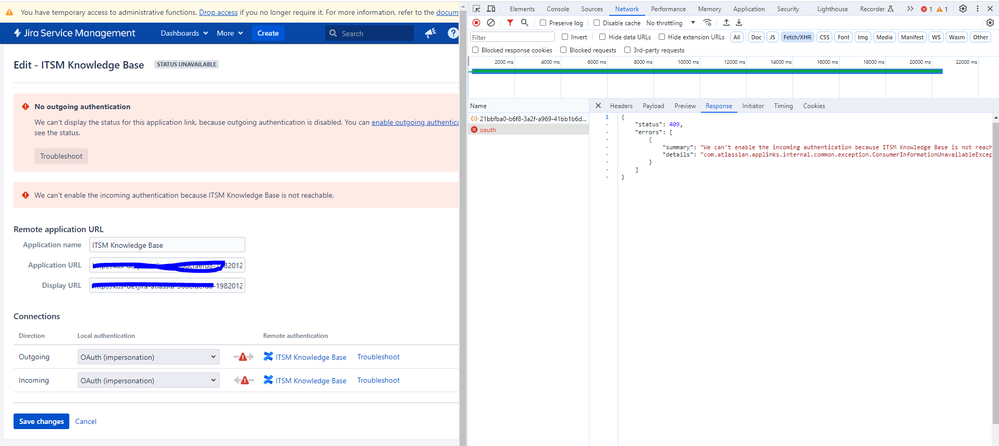Screen dimensions: 999x446
Task: Click the Drop access link
Action: click(220, 12)
